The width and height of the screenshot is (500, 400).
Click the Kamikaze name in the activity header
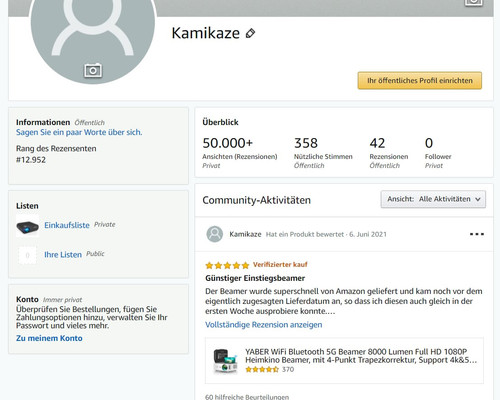pyautogui.click(x=245, y=234)
